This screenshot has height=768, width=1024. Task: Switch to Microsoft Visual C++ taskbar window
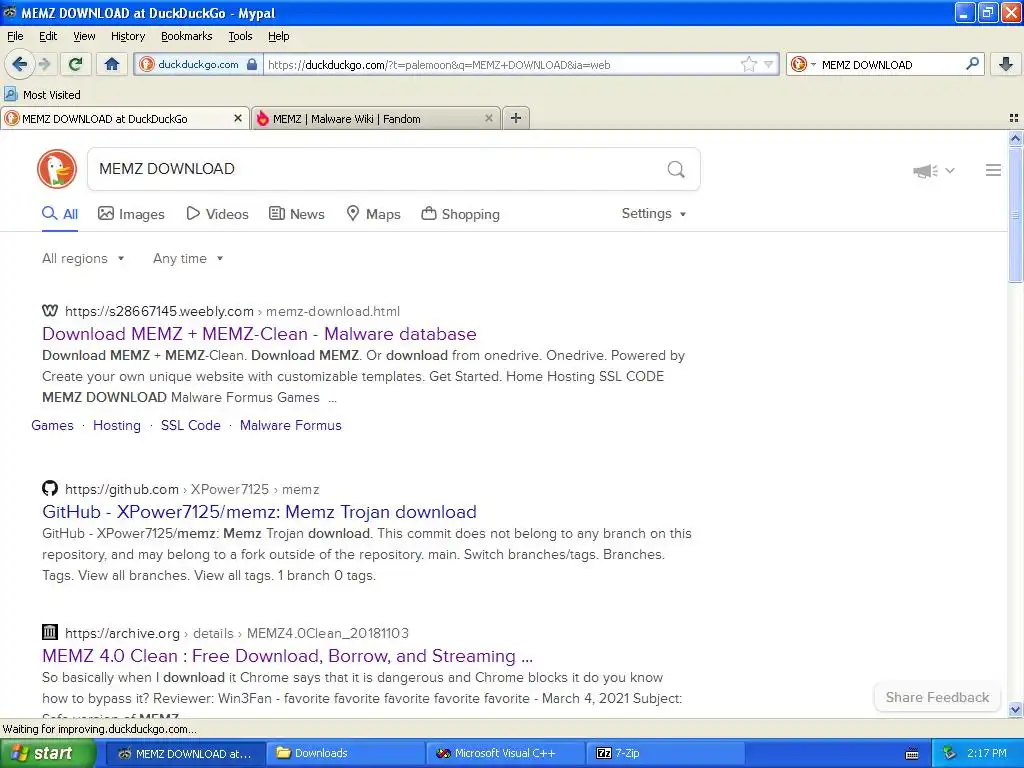coord(507,753)
